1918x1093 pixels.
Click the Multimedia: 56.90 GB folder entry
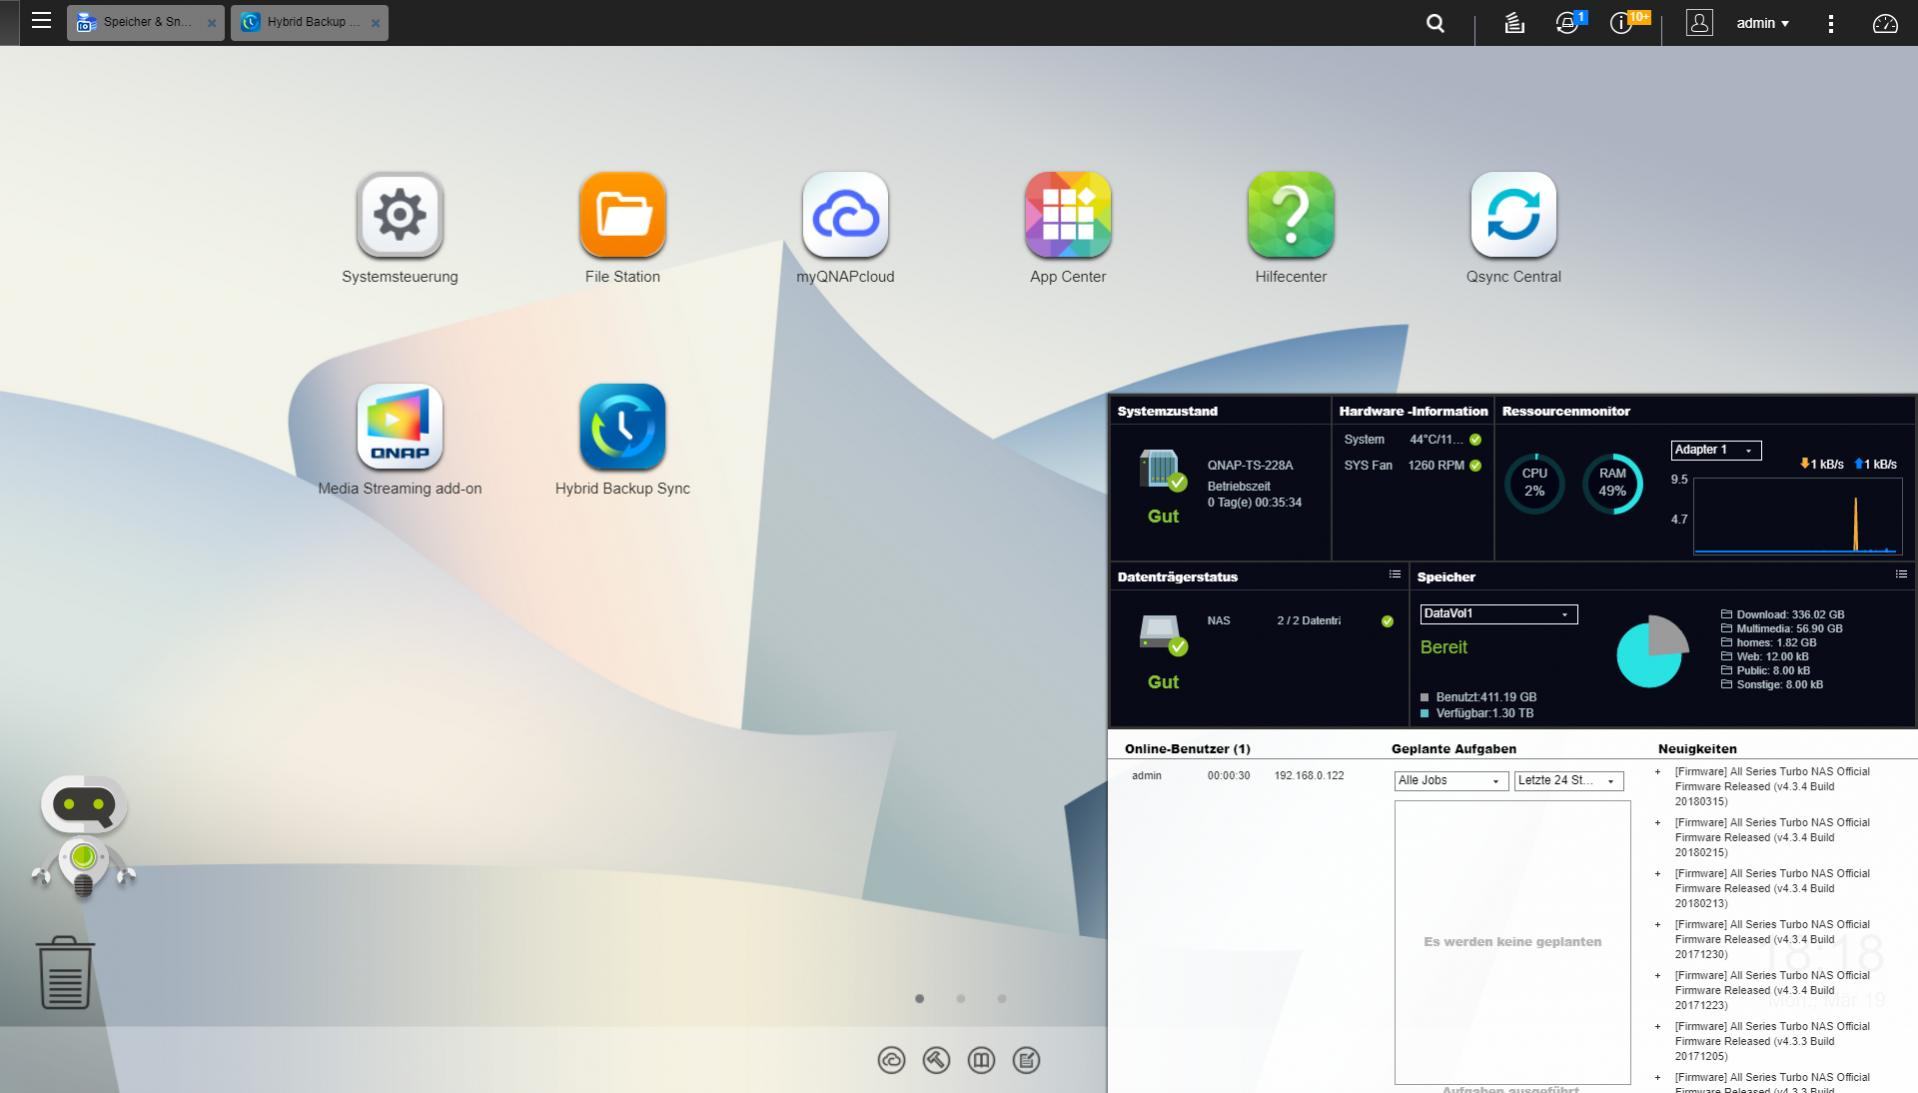point(1781,629)
